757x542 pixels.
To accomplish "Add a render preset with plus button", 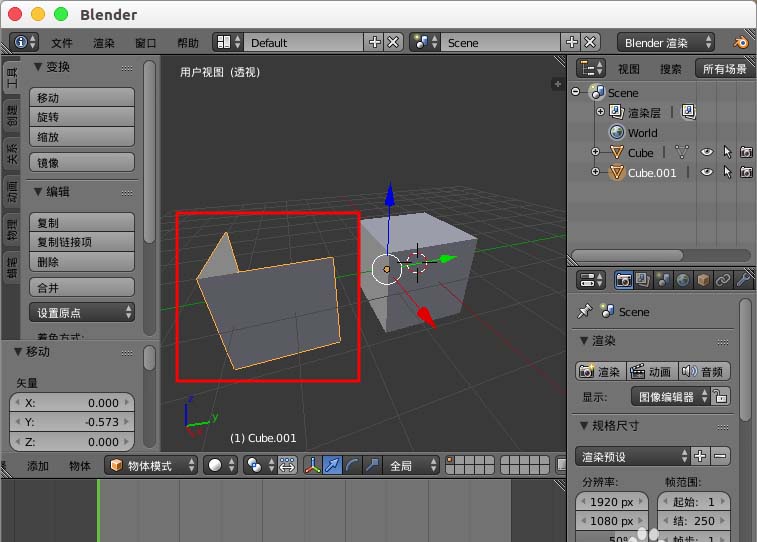I will 701,456.
